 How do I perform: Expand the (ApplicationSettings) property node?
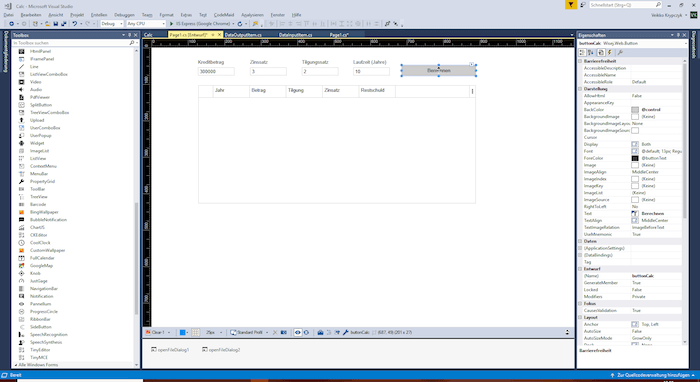coord(581,248)
